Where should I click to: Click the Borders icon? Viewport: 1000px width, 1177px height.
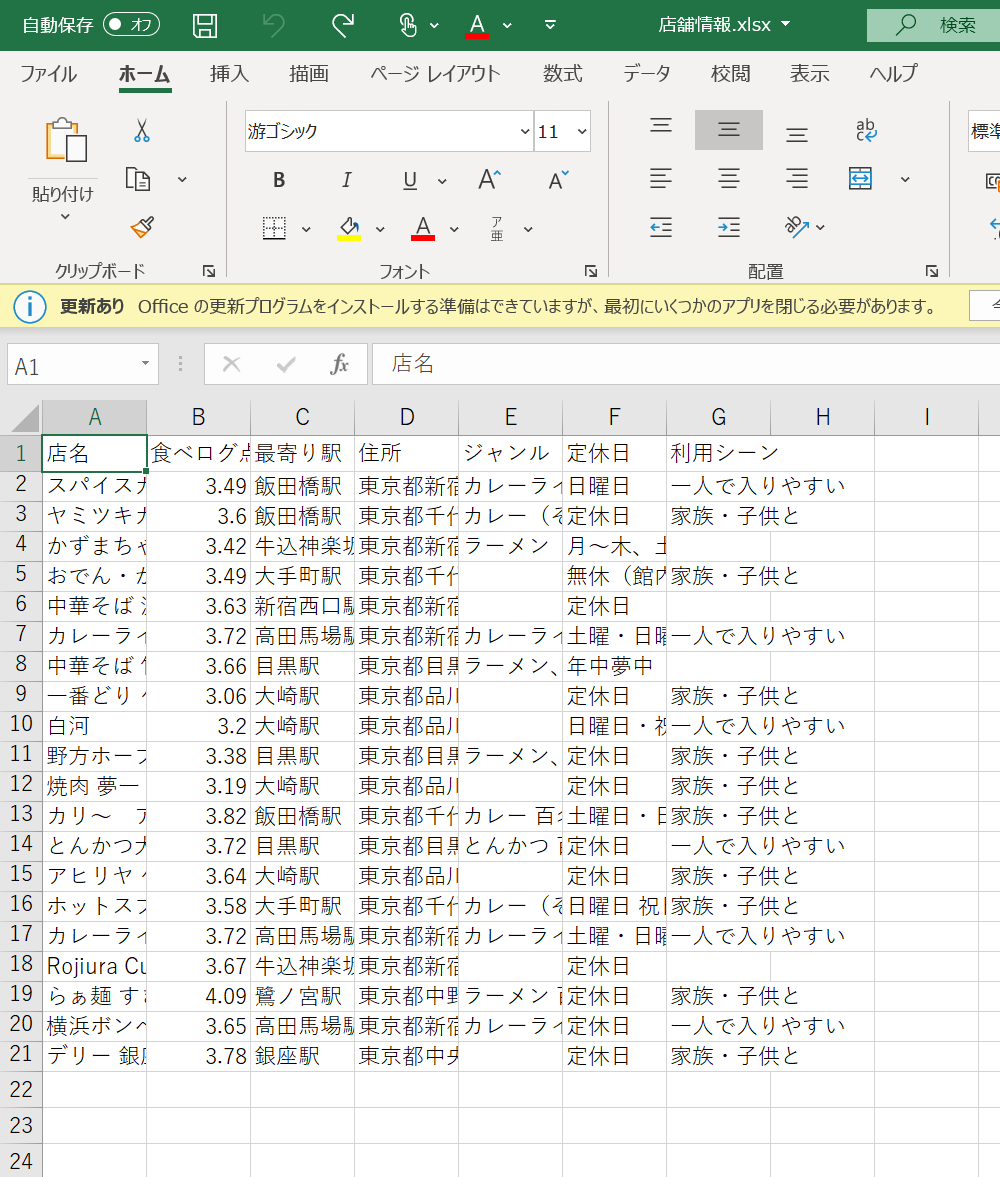pyautogui.click(x=274, y=227)
